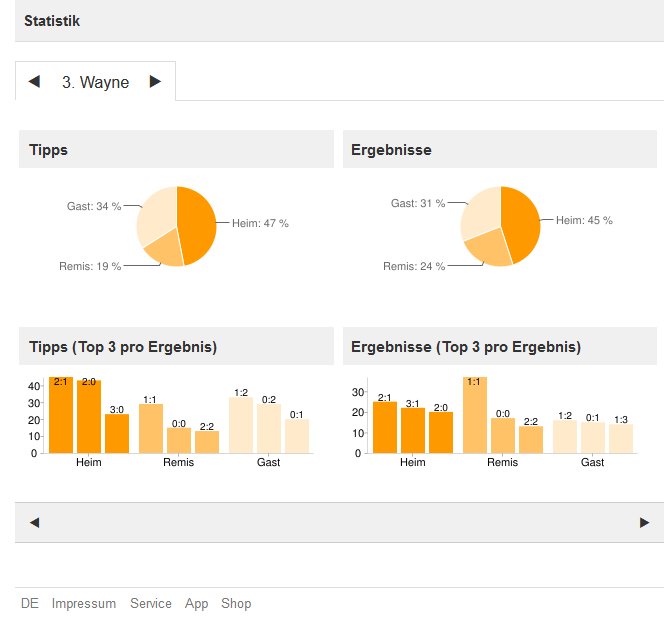This screenshot has height=628, width=664.
Task: Click the 3:0 bar in Tipps chart
Action: pyautogui.click(x=117, y=433)
